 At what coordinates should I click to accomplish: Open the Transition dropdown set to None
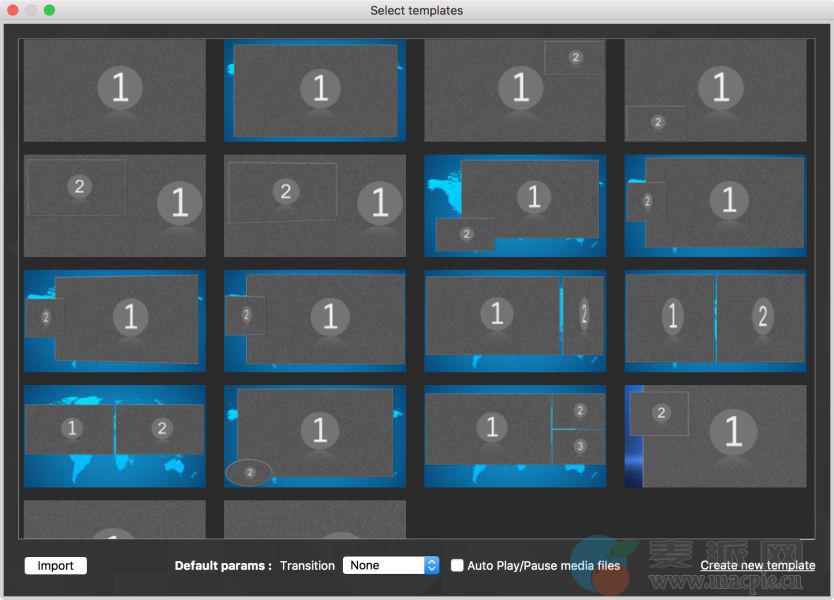(391, 565)
